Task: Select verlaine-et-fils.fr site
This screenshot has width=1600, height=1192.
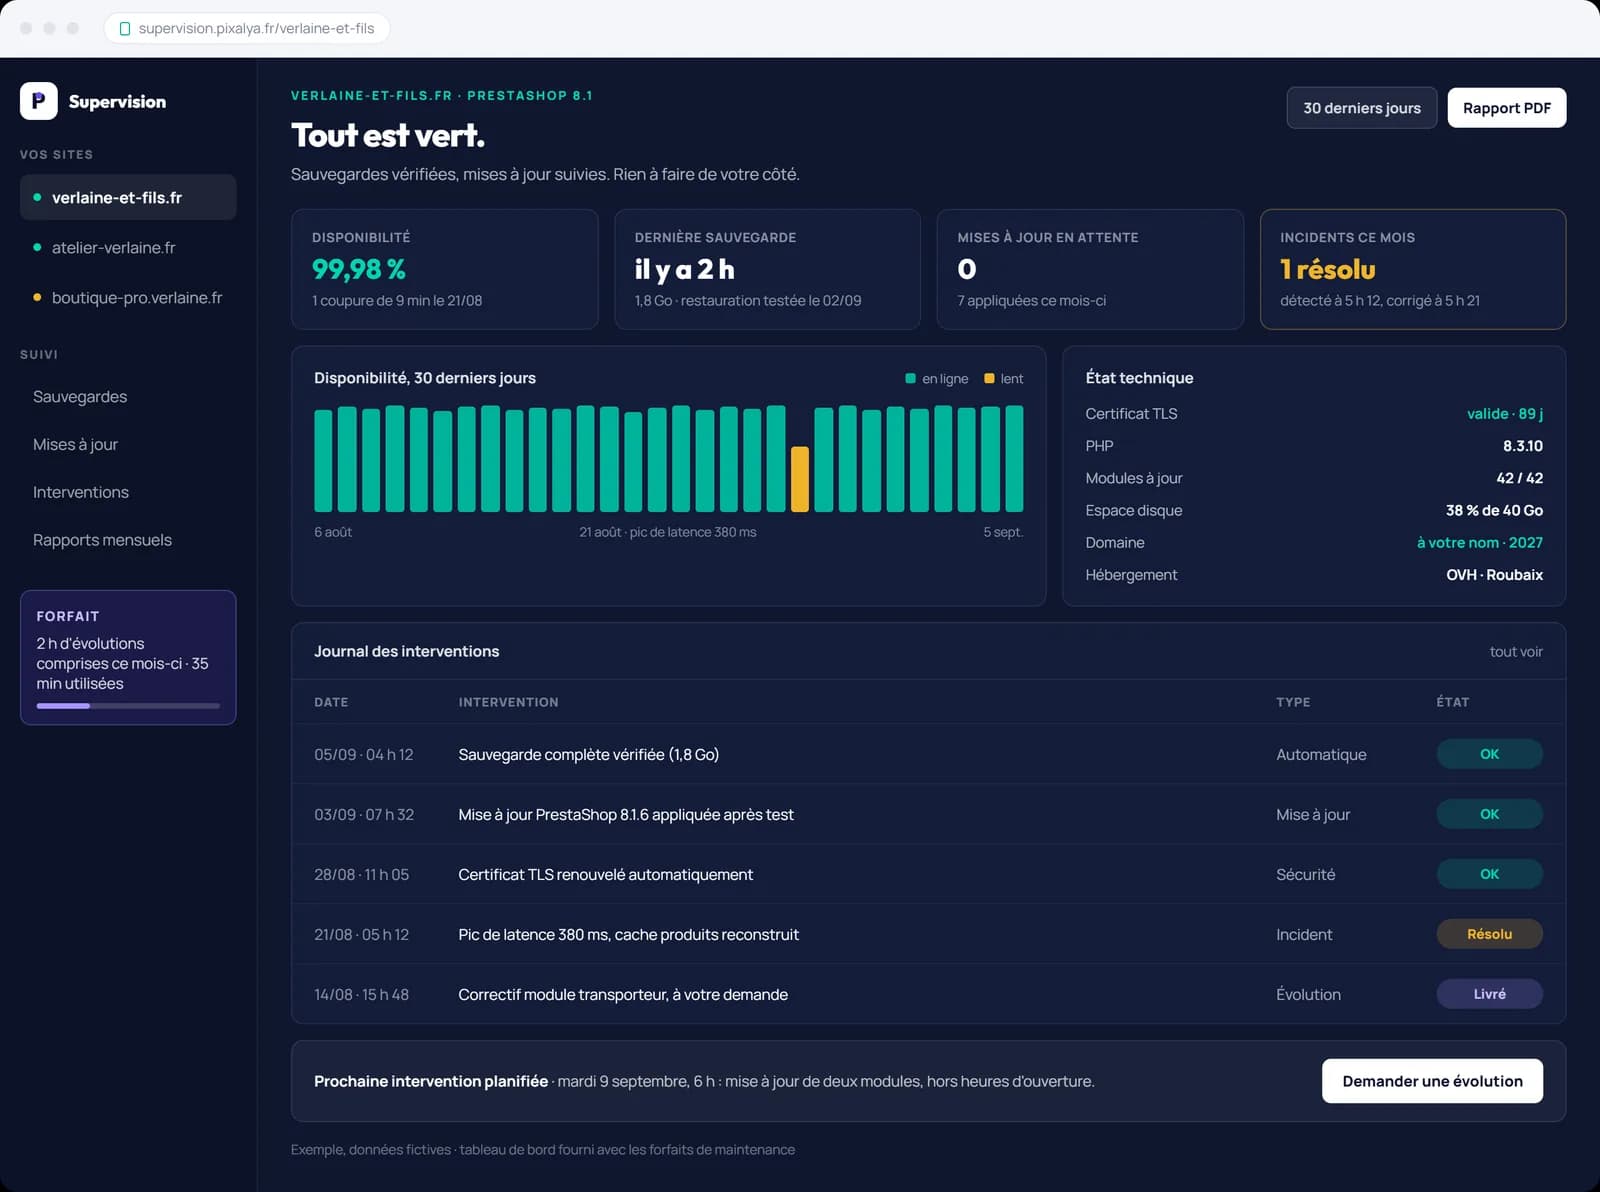Action: click(128, 197)
